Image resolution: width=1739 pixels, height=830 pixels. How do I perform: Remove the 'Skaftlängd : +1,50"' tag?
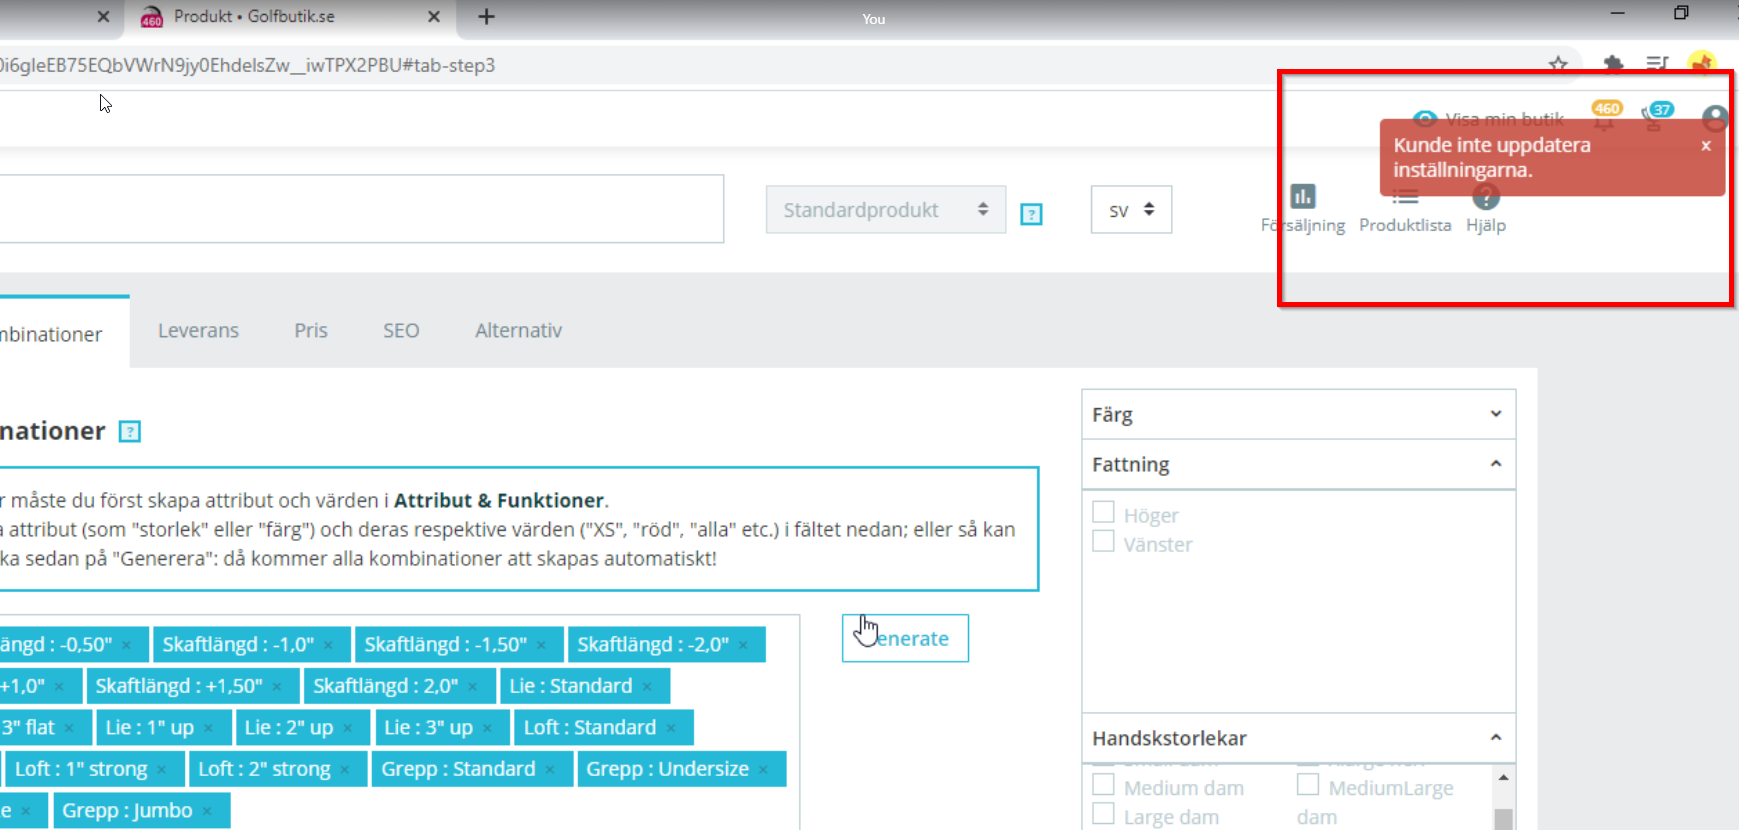coord(277,687)
